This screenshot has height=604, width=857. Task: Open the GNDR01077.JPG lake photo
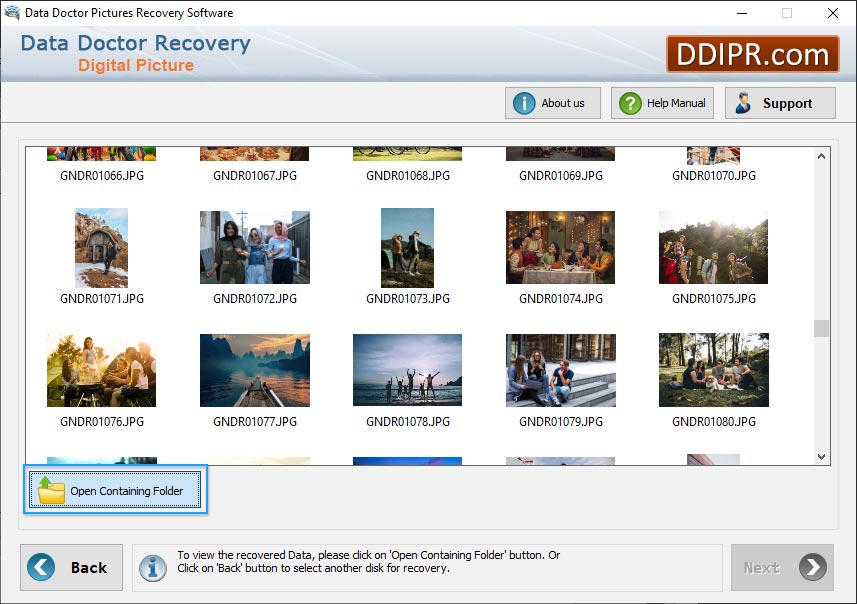tap(254, 369)
